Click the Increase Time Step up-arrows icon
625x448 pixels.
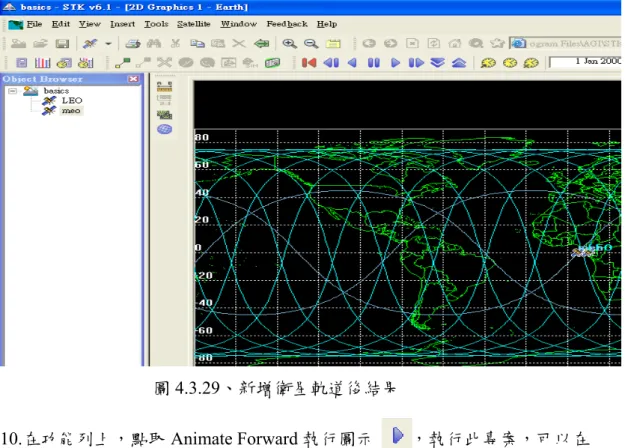(459, 63)
